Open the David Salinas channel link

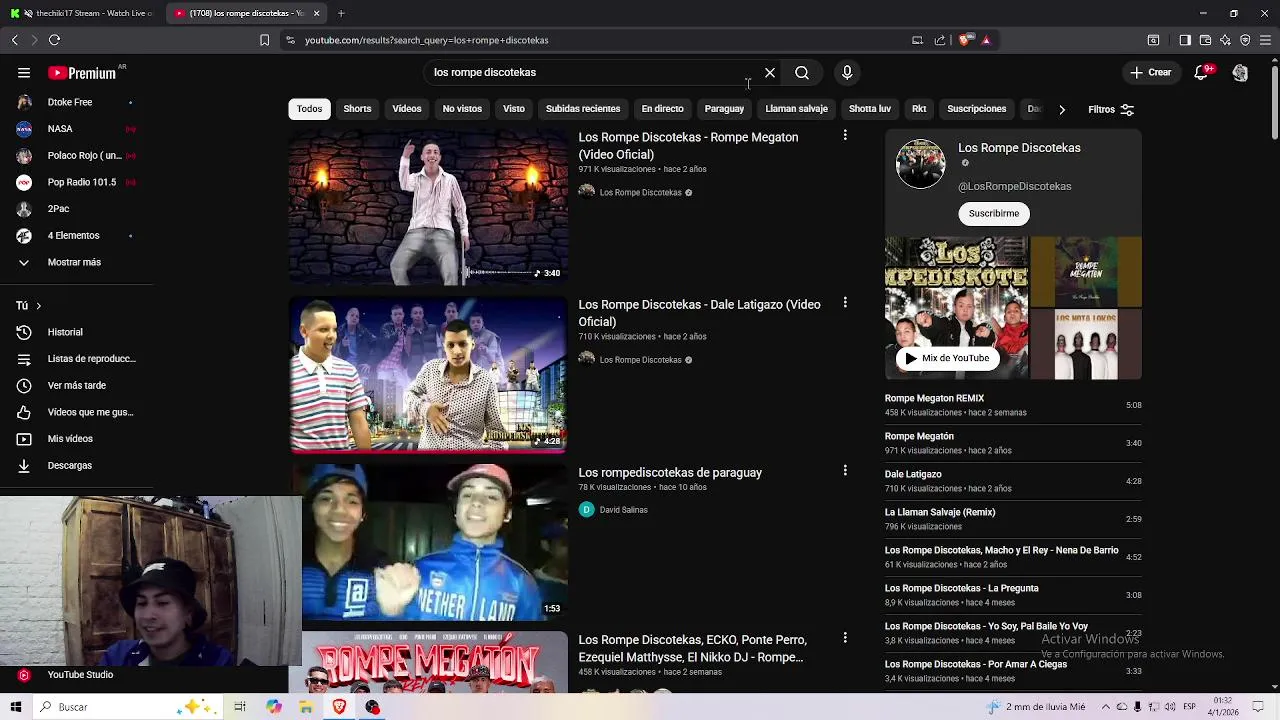(x=623, y=510)
